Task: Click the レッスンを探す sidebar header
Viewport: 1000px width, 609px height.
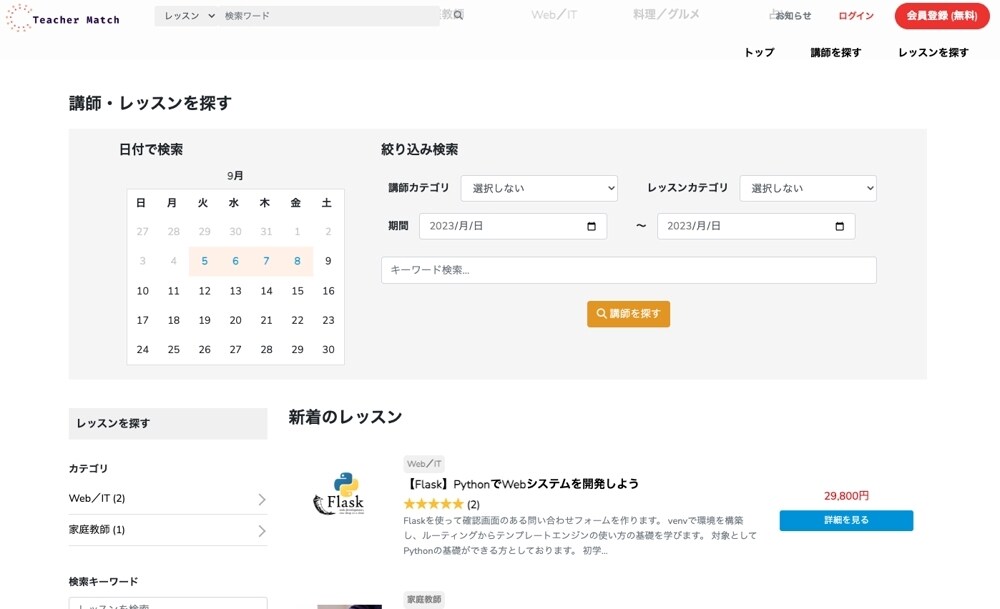Action: [x=168, y=423]
